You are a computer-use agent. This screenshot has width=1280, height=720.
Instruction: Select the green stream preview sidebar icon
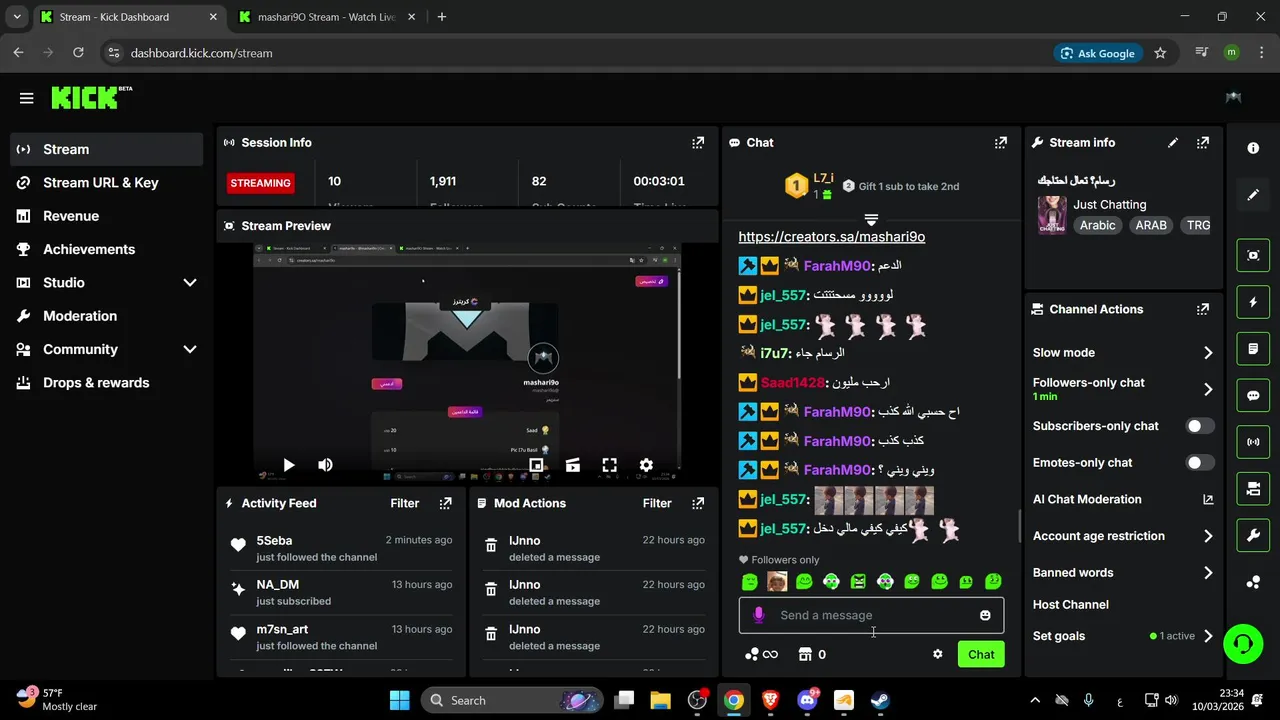pos(1253,255)
